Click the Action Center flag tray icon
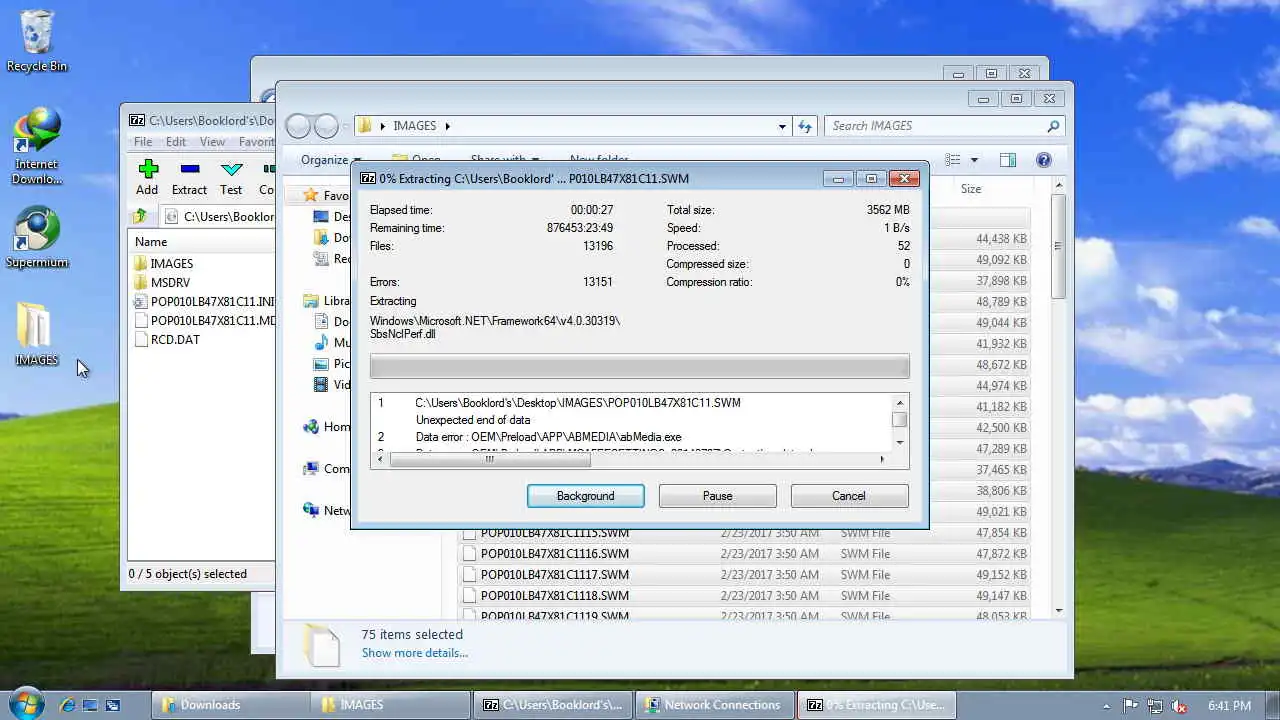 pyautogui.click(x=1132, y=706)
